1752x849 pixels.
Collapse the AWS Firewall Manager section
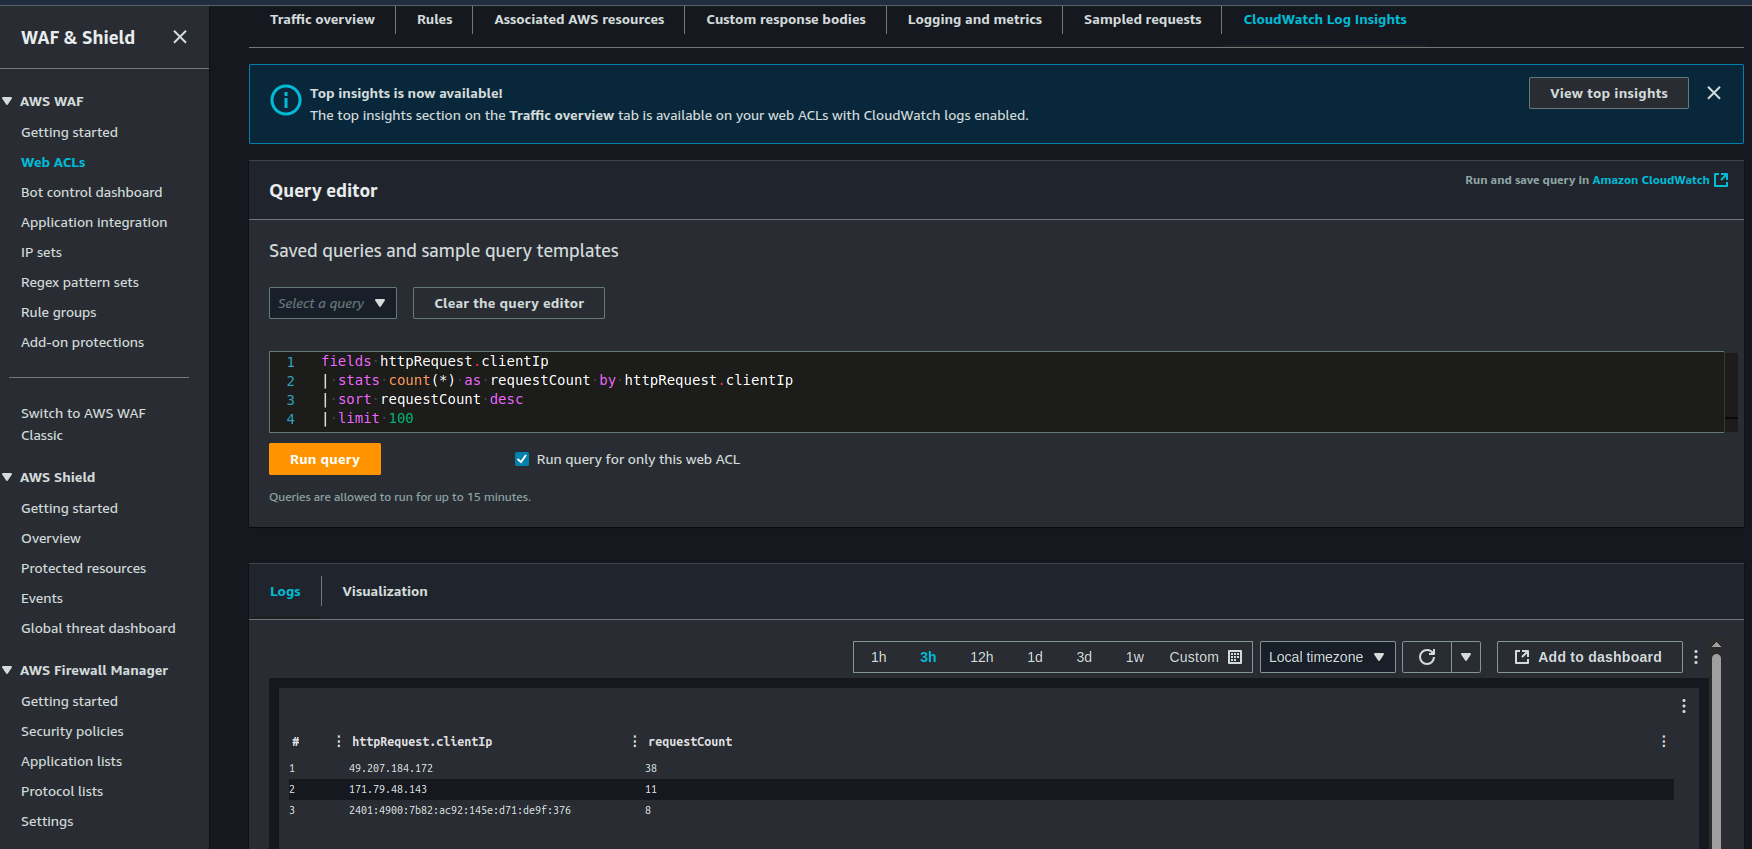coord(8,670)
